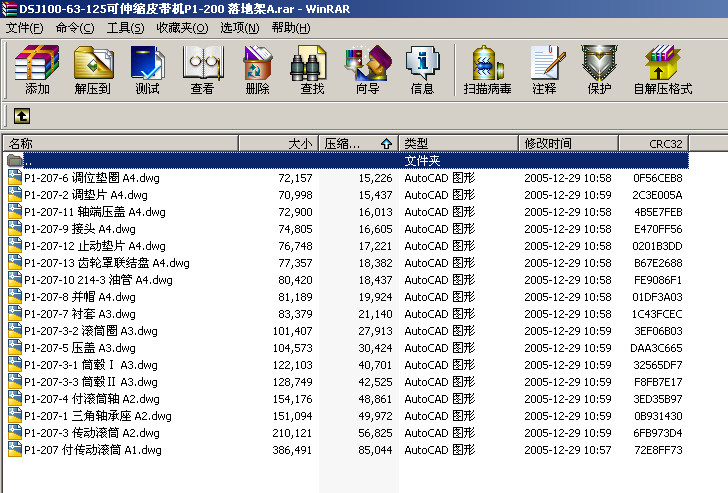Click CRC32 value FE9086F1
The width and height of the screenshot is (728, 493).
coord(658,280)
